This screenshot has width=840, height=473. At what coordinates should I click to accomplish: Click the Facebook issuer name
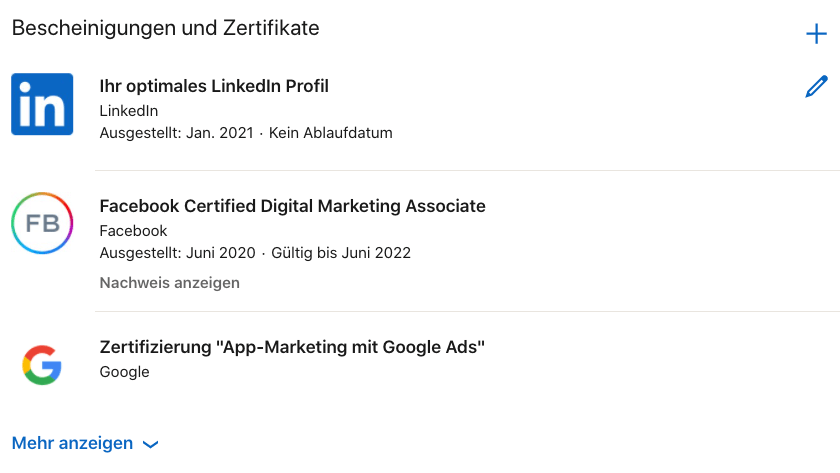[133, 231]
